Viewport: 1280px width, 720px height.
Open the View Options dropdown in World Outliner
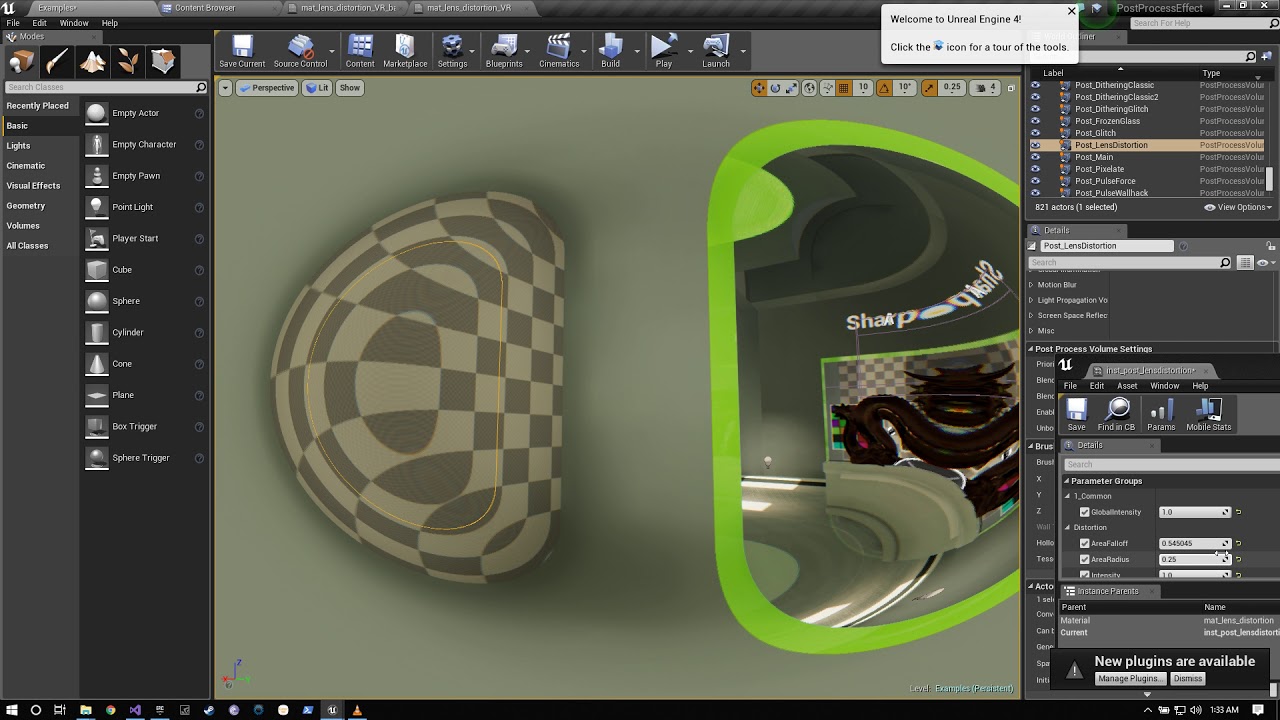pos(1238,207)
